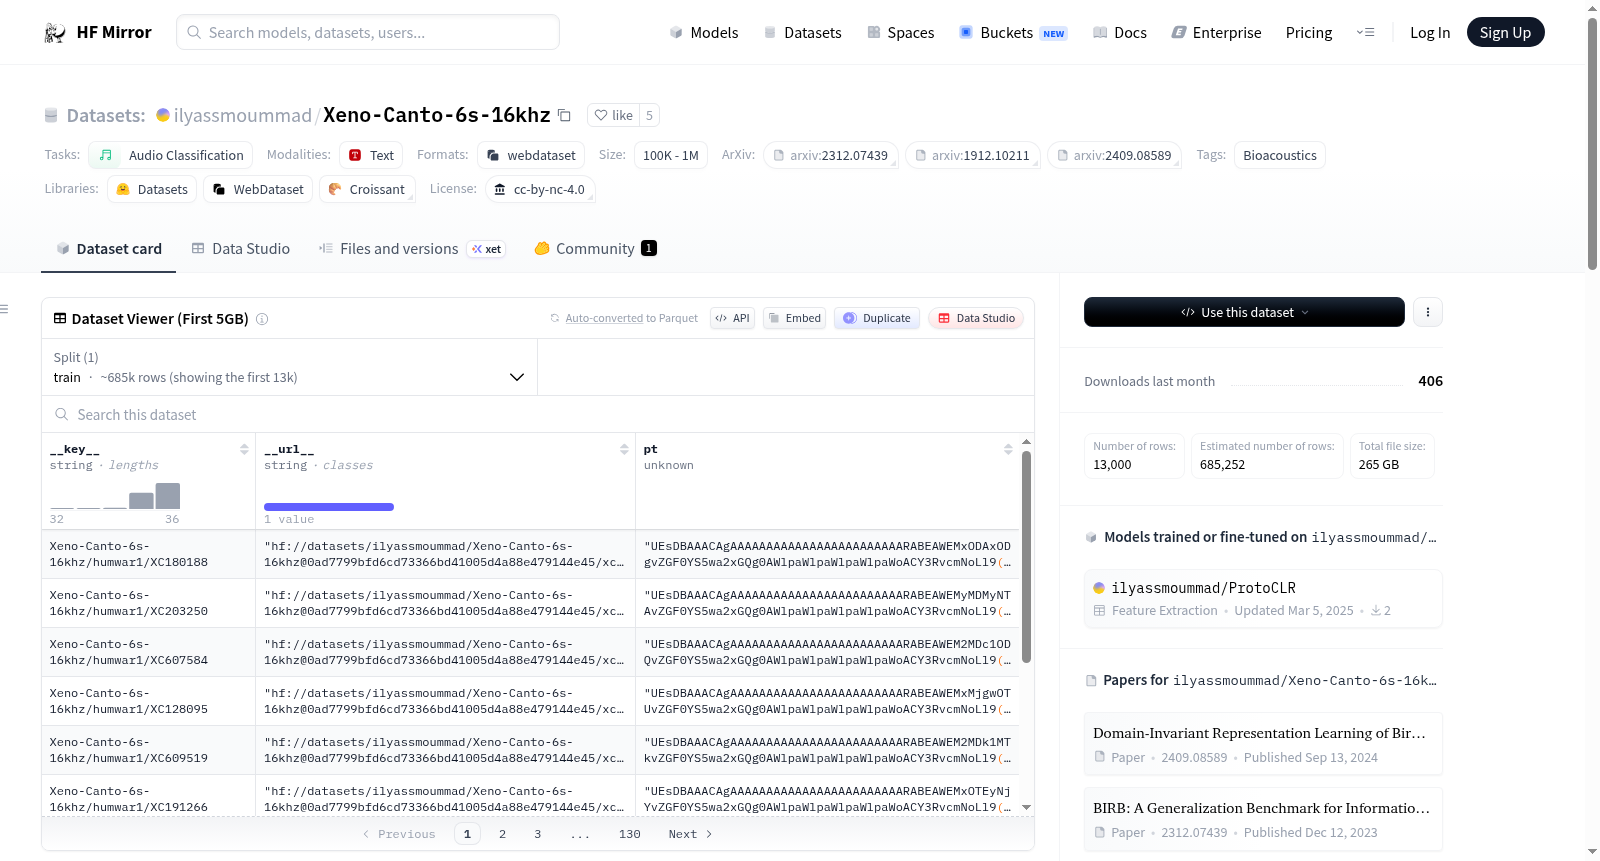
Task: Click the page vertical scrollbar
Action: click(1592, 144)
